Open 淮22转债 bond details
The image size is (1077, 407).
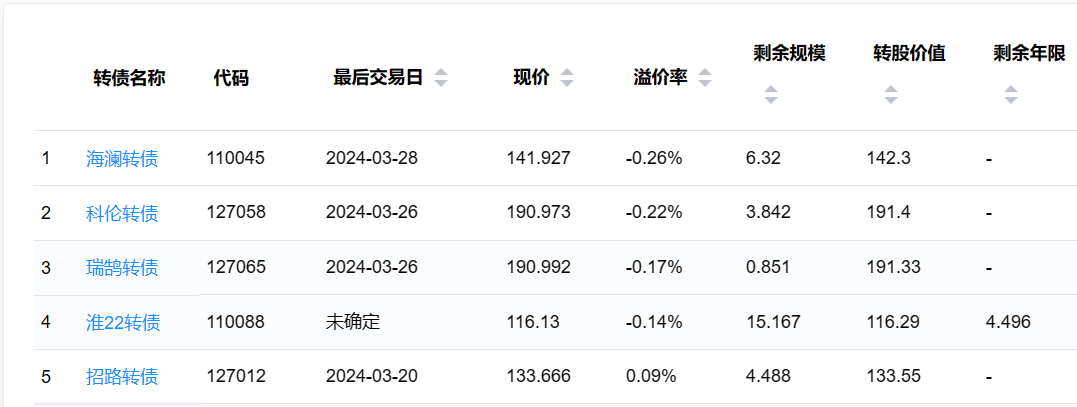tap(123, 322)
